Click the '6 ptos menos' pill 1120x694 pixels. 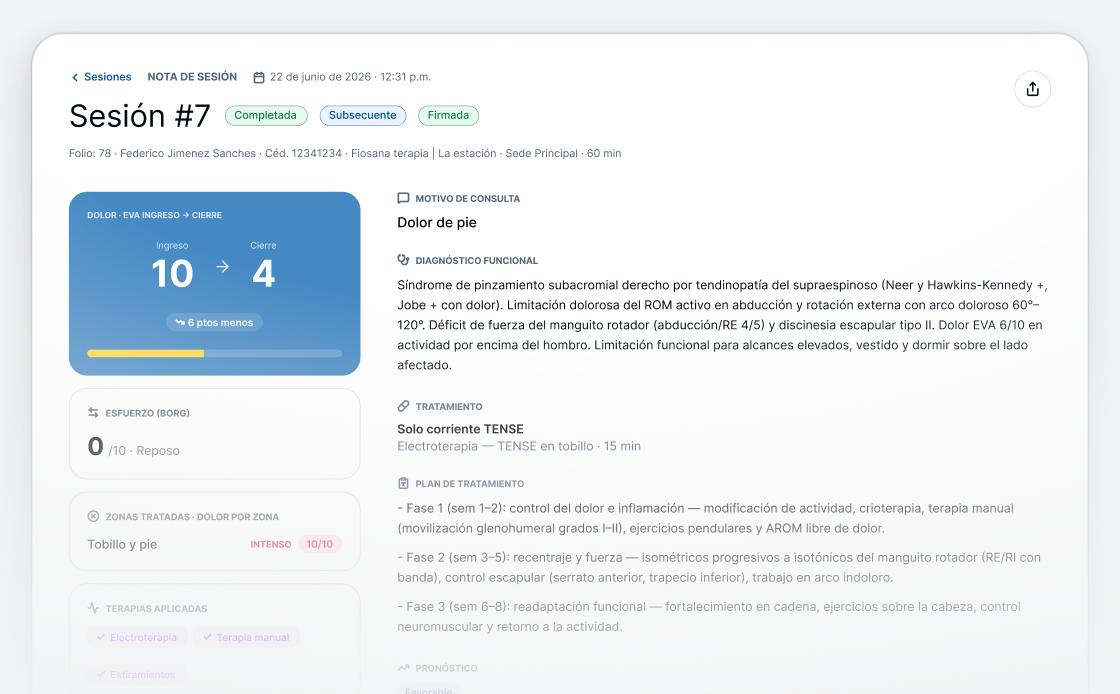[214, 323]
